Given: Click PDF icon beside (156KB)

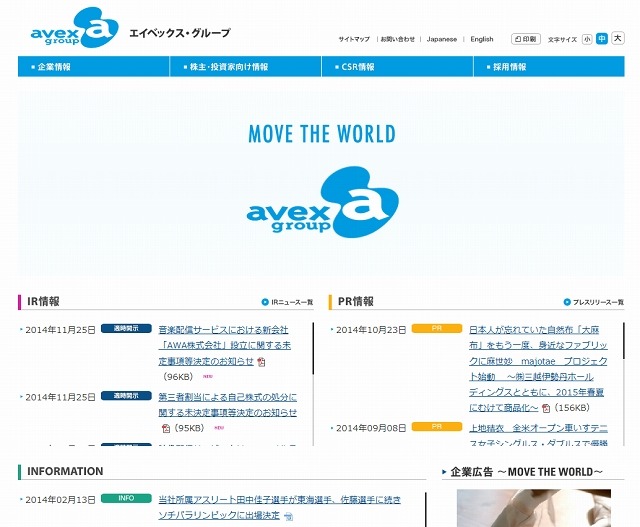Looking at the screenshot, I should (546, 408).
